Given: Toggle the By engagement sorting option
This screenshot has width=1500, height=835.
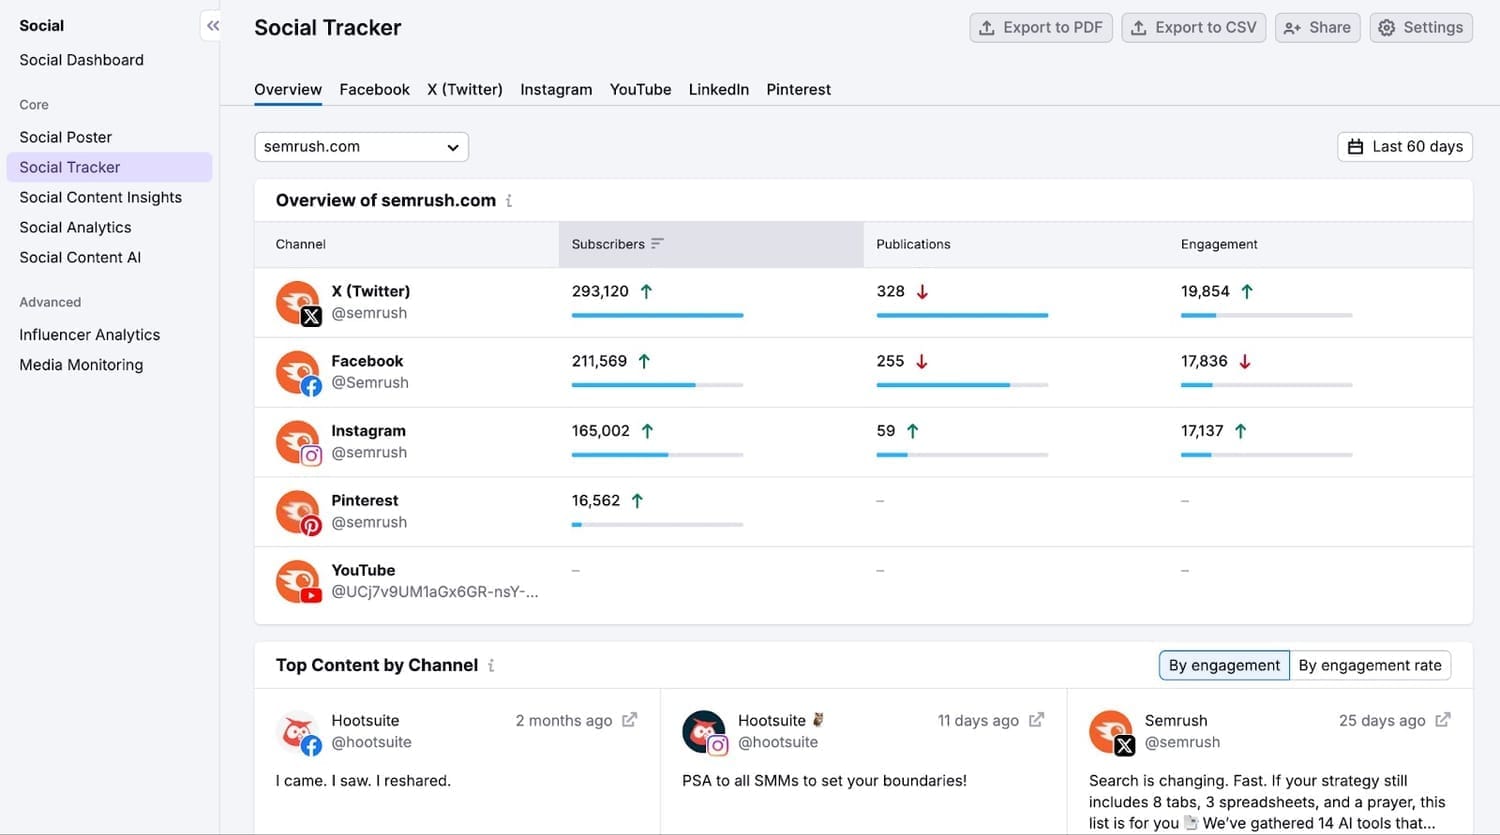Looking at the screenshot, I should tap(1223, 664).
